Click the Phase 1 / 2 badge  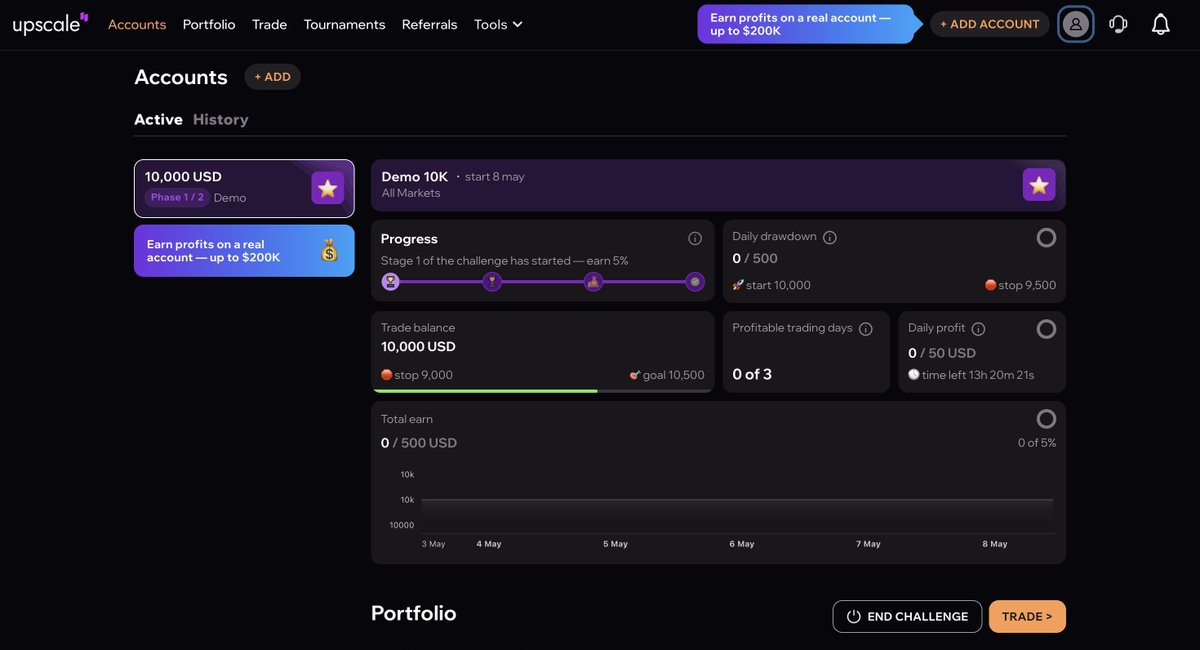coord(177,198)
